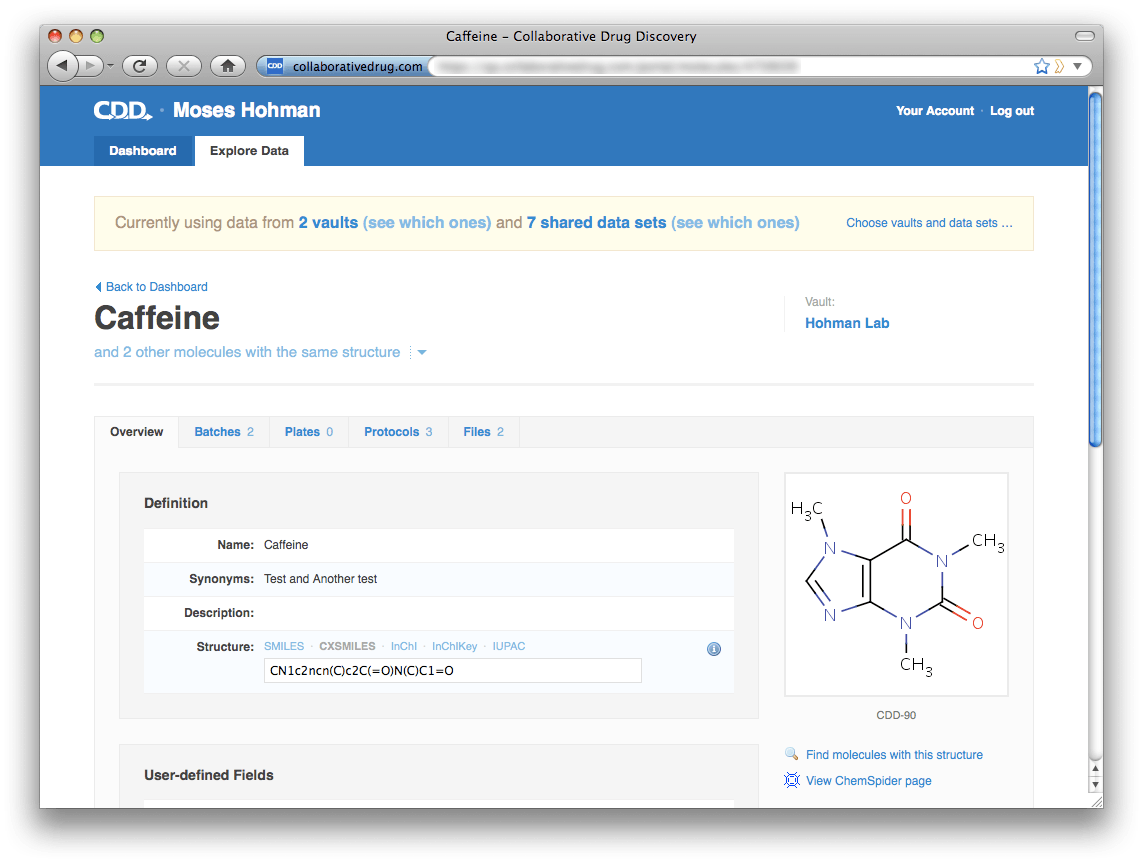Open the Batches 2 tab

click(224, 432)
